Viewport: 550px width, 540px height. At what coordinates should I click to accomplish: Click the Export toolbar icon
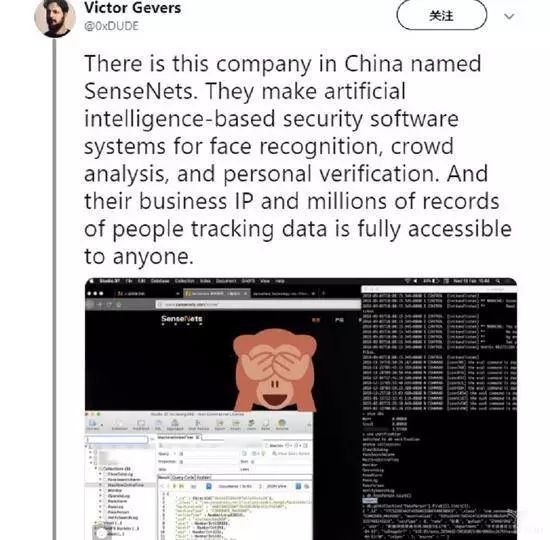click(220, 425)
